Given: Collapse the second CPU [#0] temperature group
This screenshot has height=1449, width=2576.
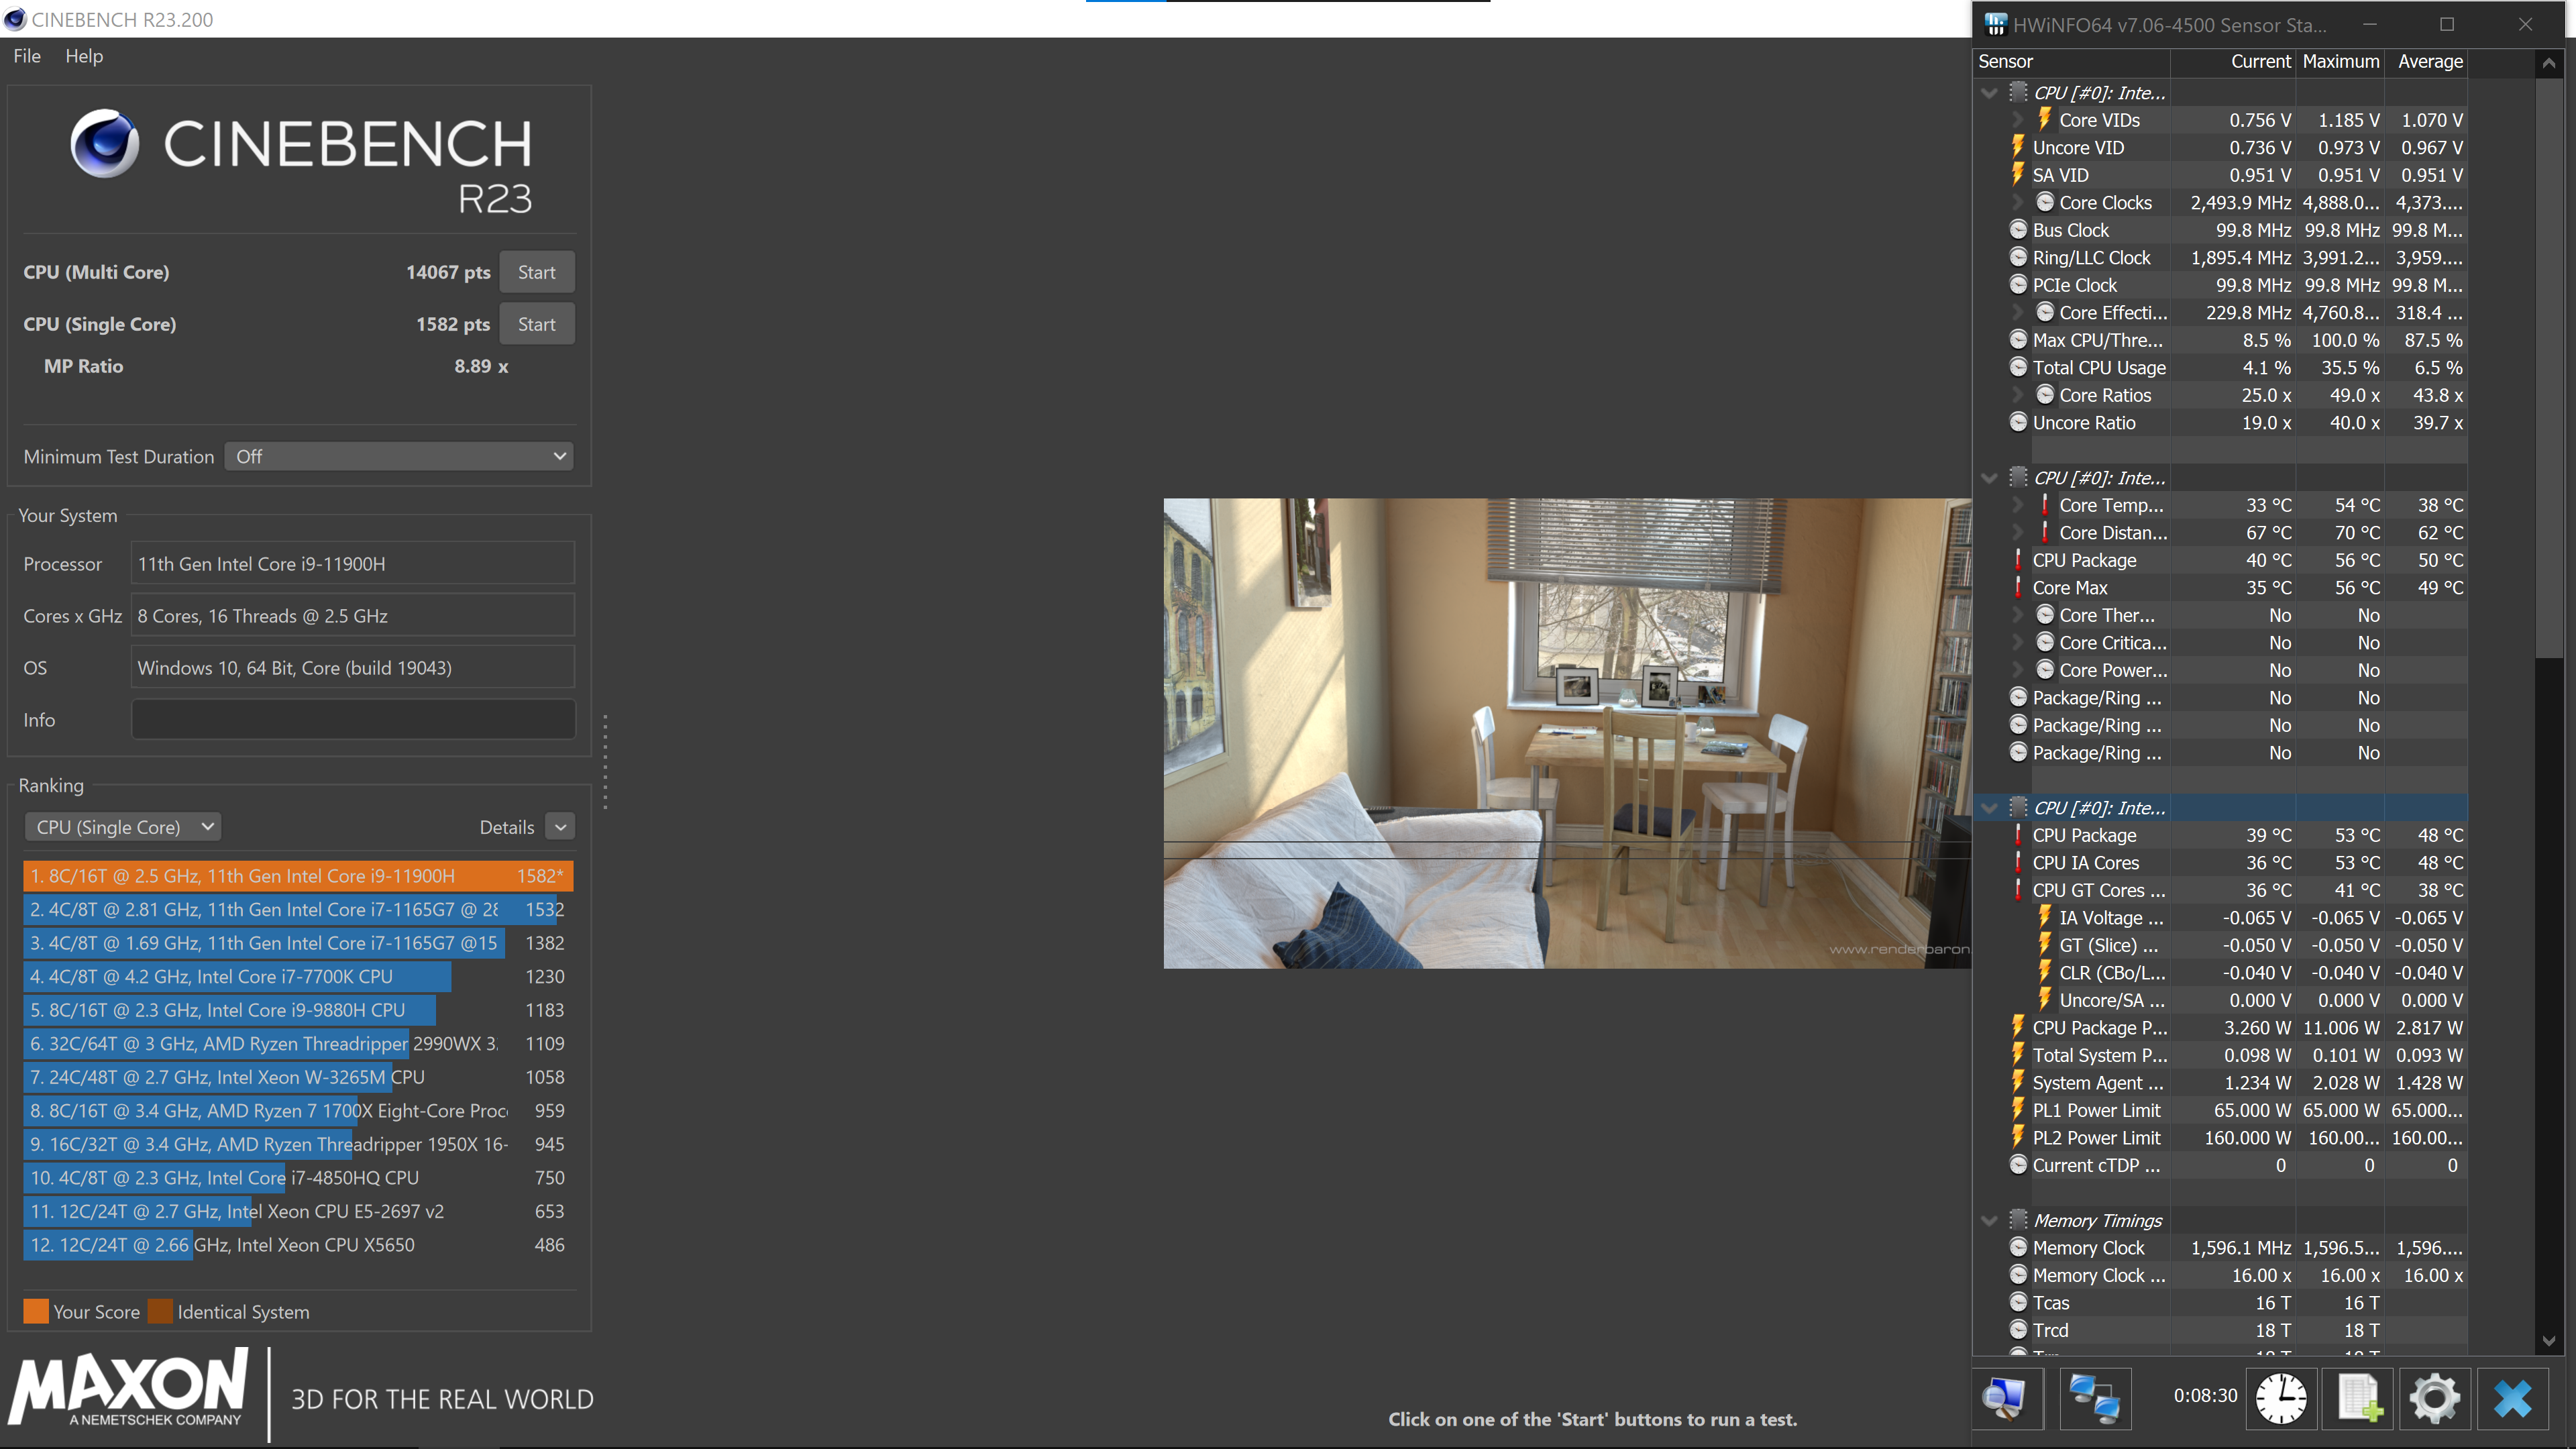Looking at the screenshot, I should (1989, 478).
